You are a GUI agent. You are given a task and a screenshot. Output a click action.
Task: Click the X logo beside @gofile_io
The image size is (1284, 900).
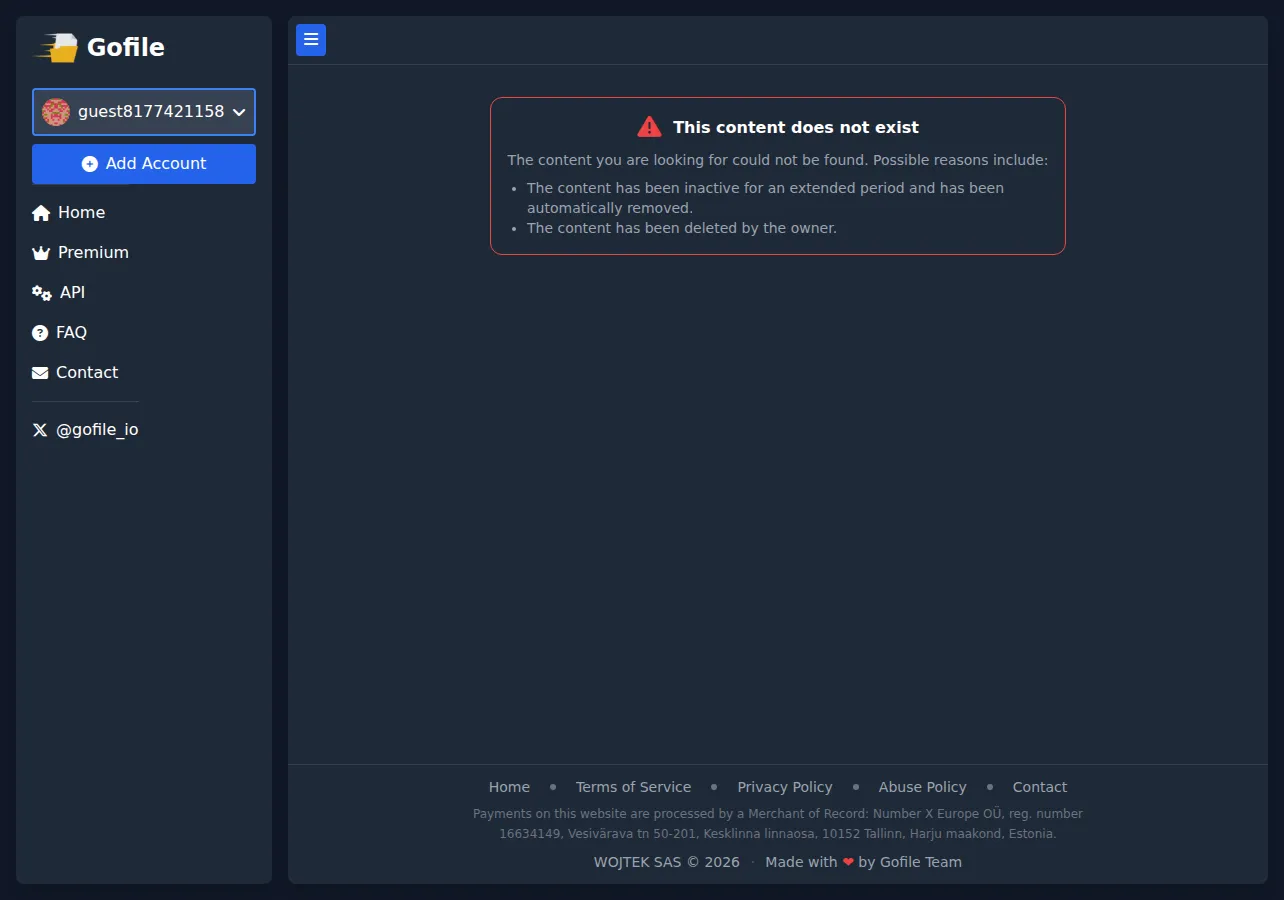click(x=40, y=430)
